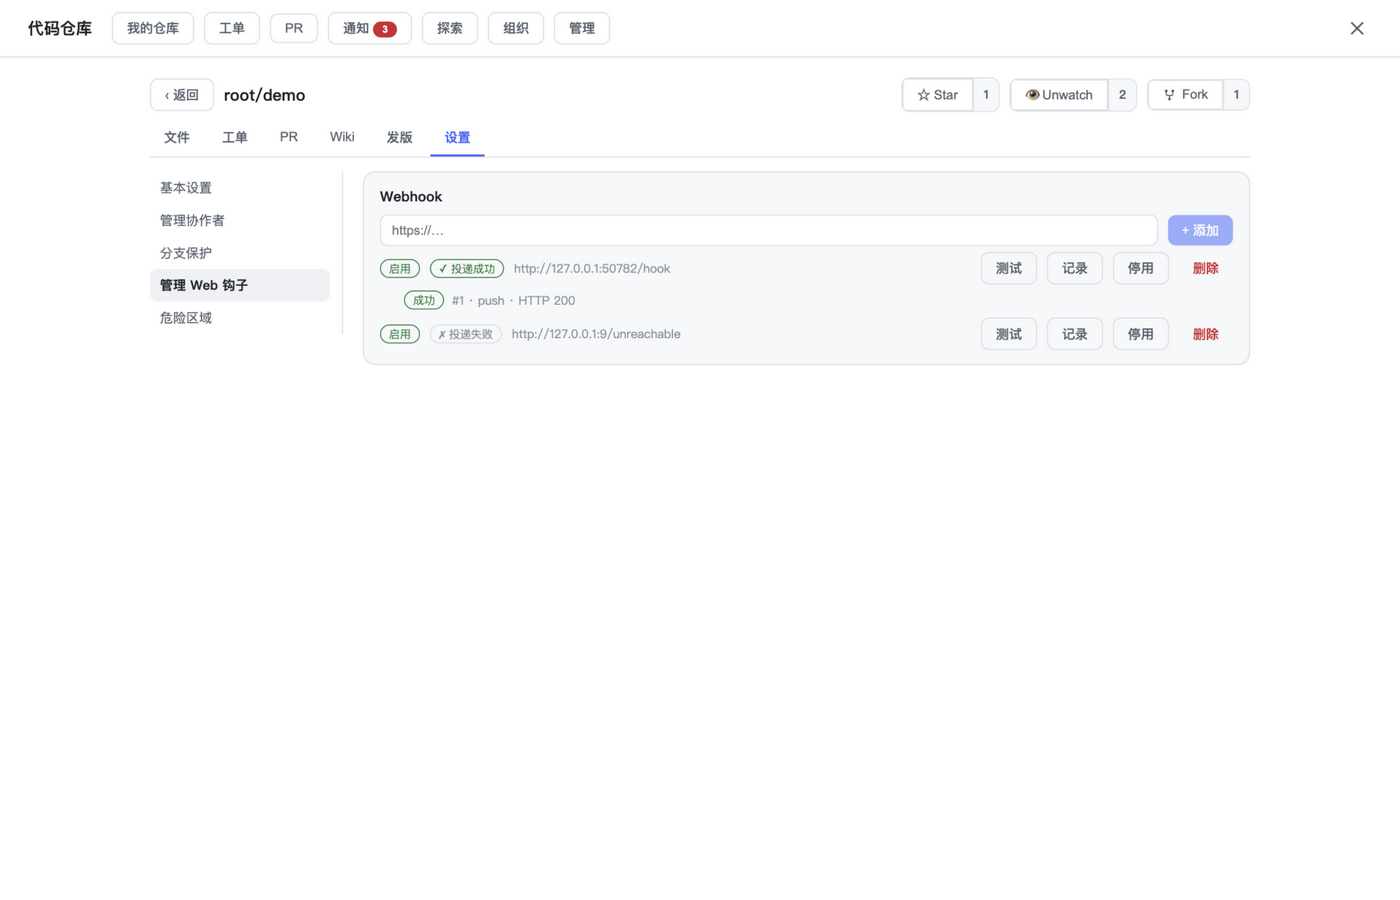Click the 代码仓库 title

60,28
